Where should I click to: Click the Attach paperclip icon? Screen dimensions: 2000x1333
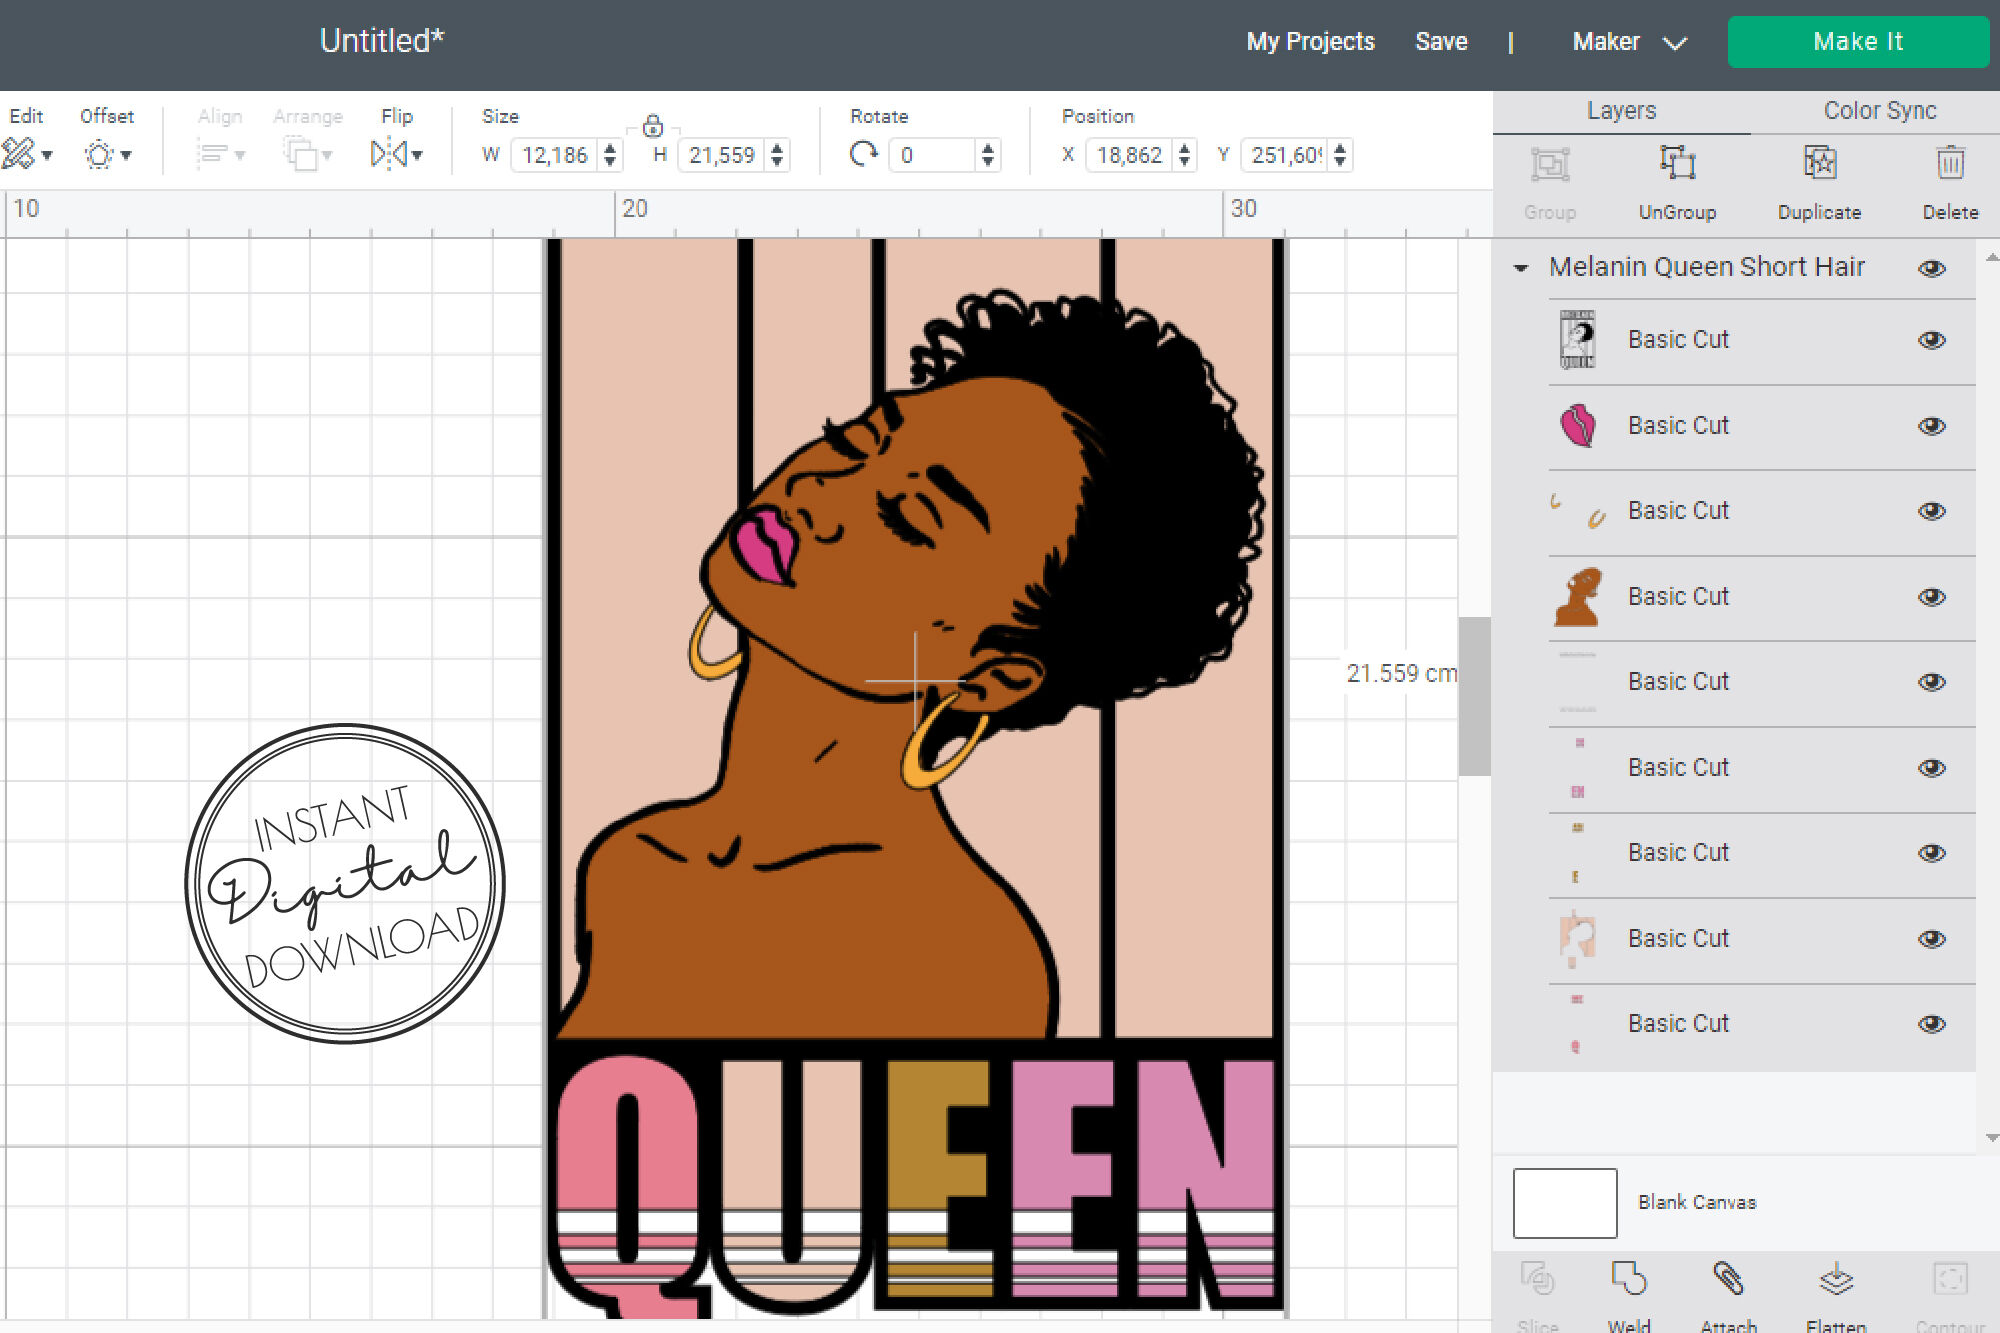(1728, 1280)
